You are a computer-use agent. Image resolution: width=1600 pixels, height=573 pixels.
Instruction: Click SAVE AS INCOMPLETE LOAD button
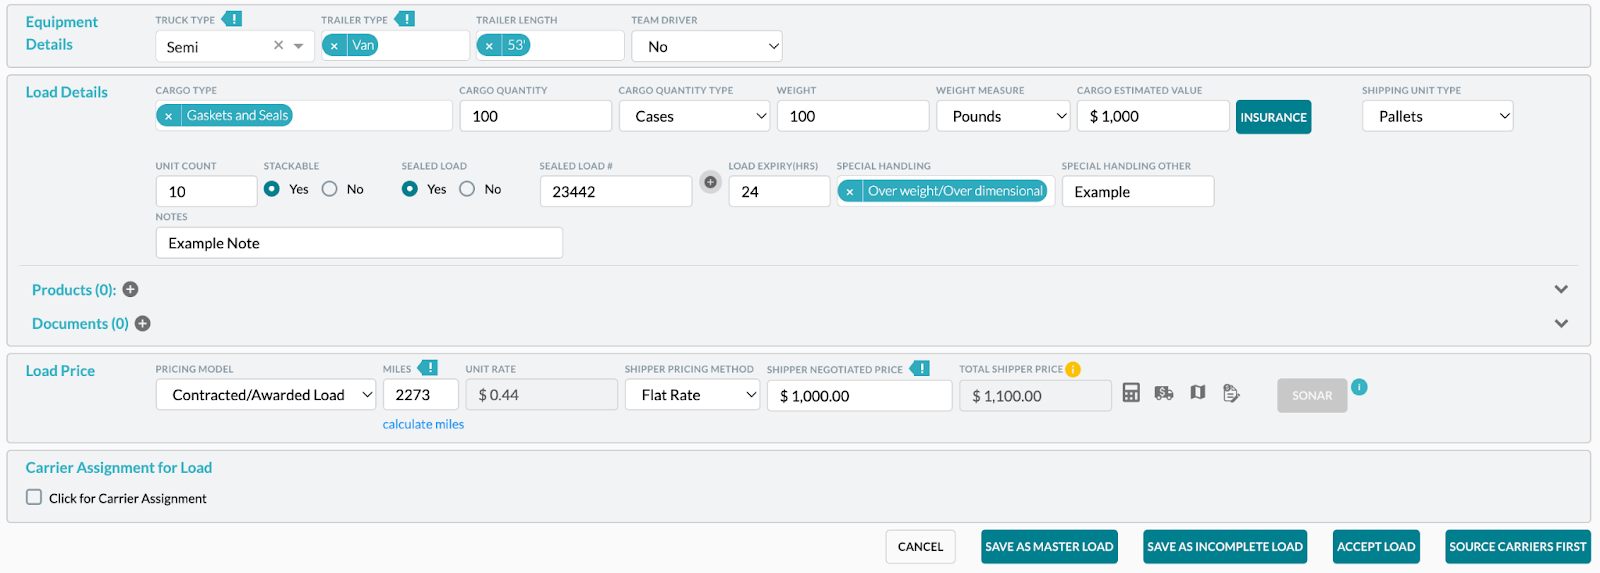pyautogui.click(x=1225, y=547)
